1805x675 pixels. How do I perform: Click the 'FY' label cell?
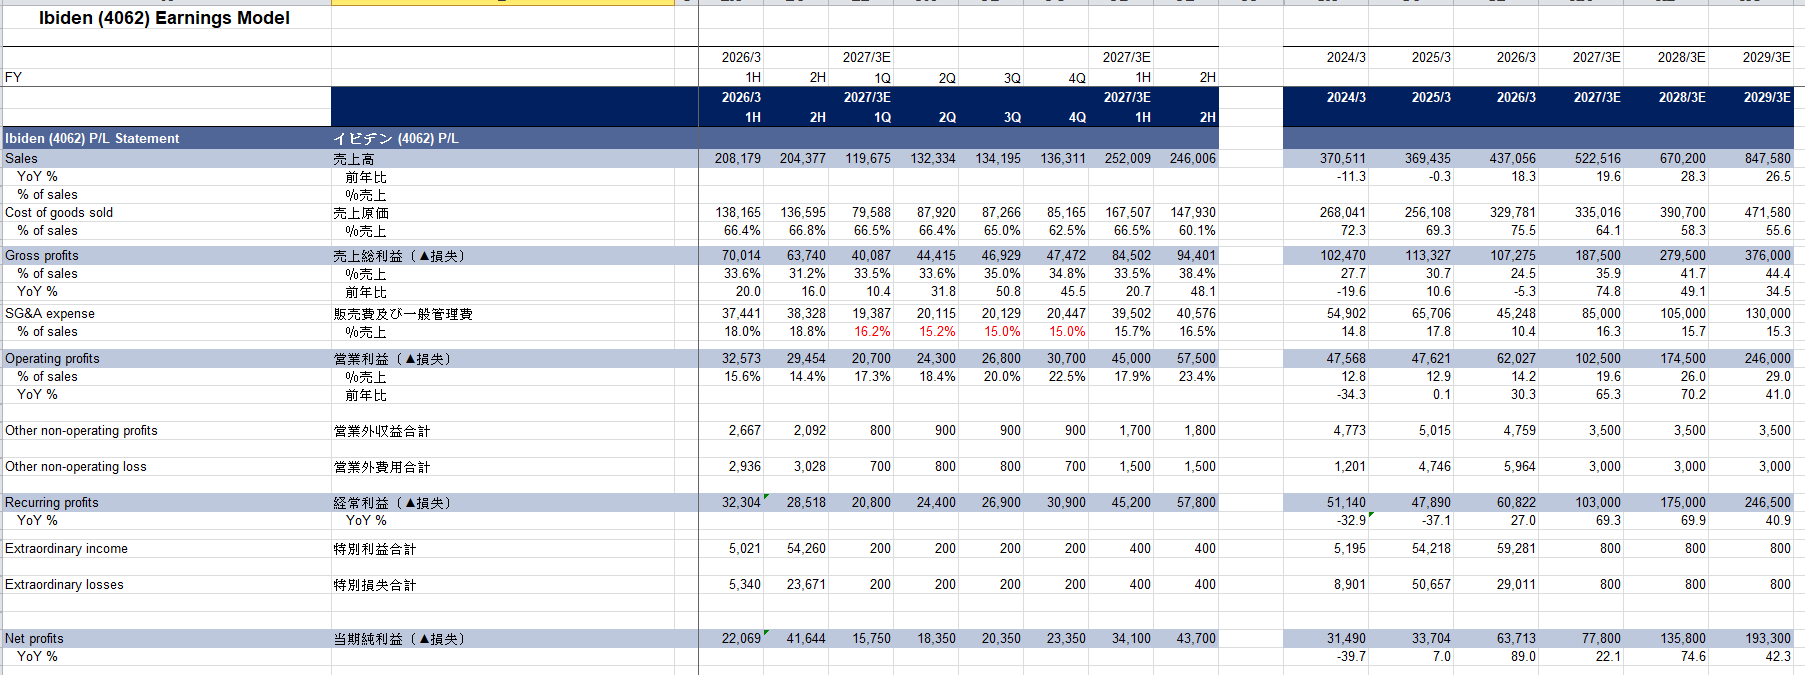point(13,77)
